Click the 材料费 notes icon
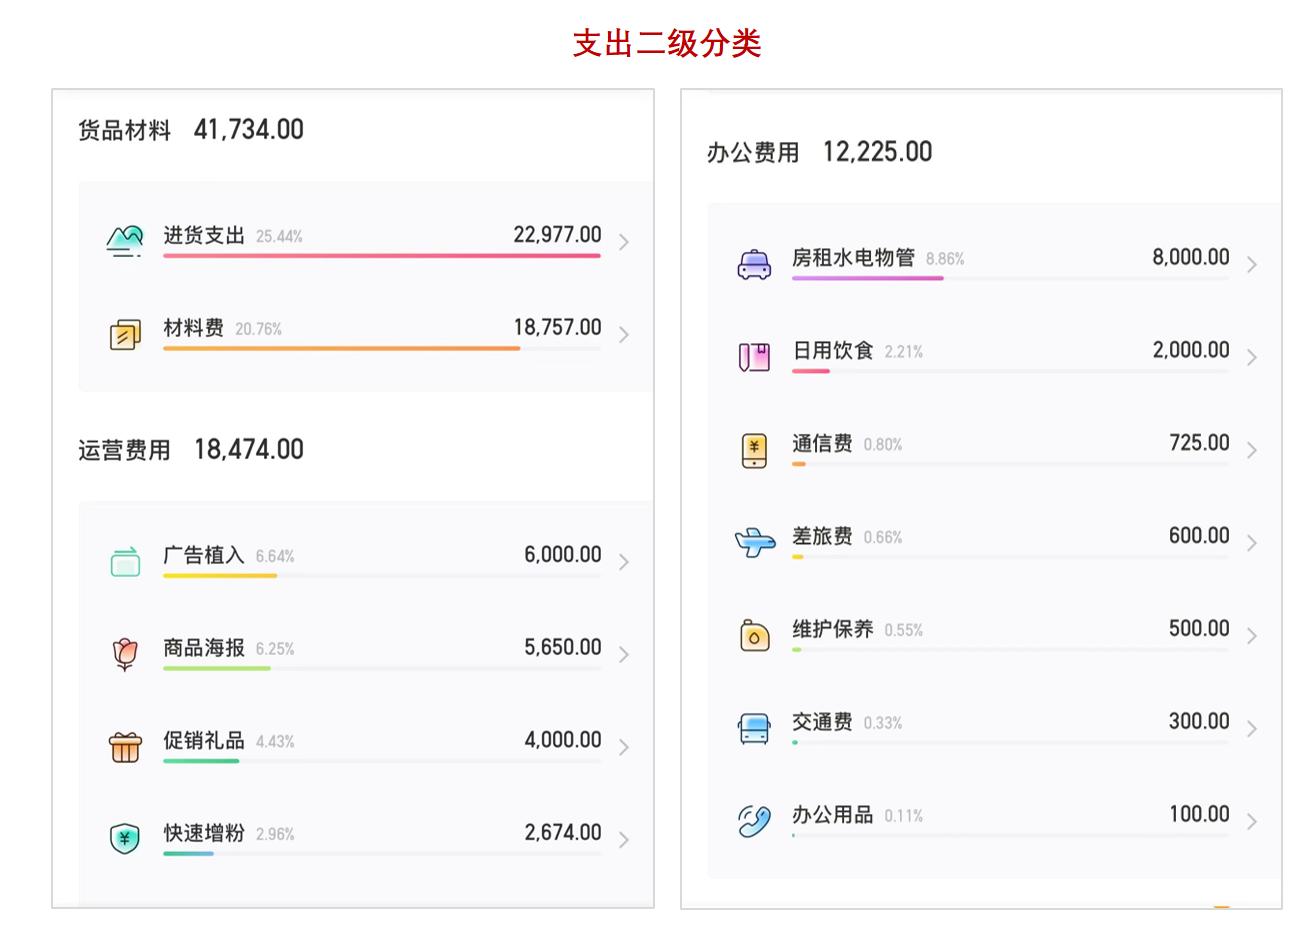Viewport: 1308px width, 925px height. 124,334
